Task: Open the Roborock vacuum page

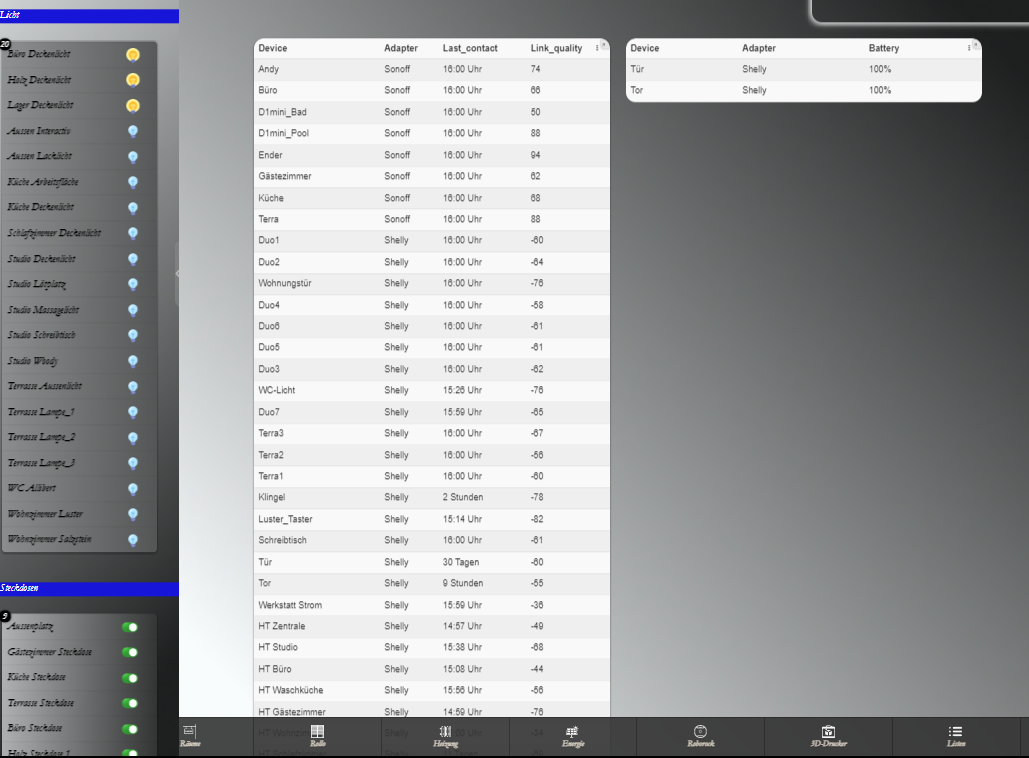Action: tap(700, 735)
